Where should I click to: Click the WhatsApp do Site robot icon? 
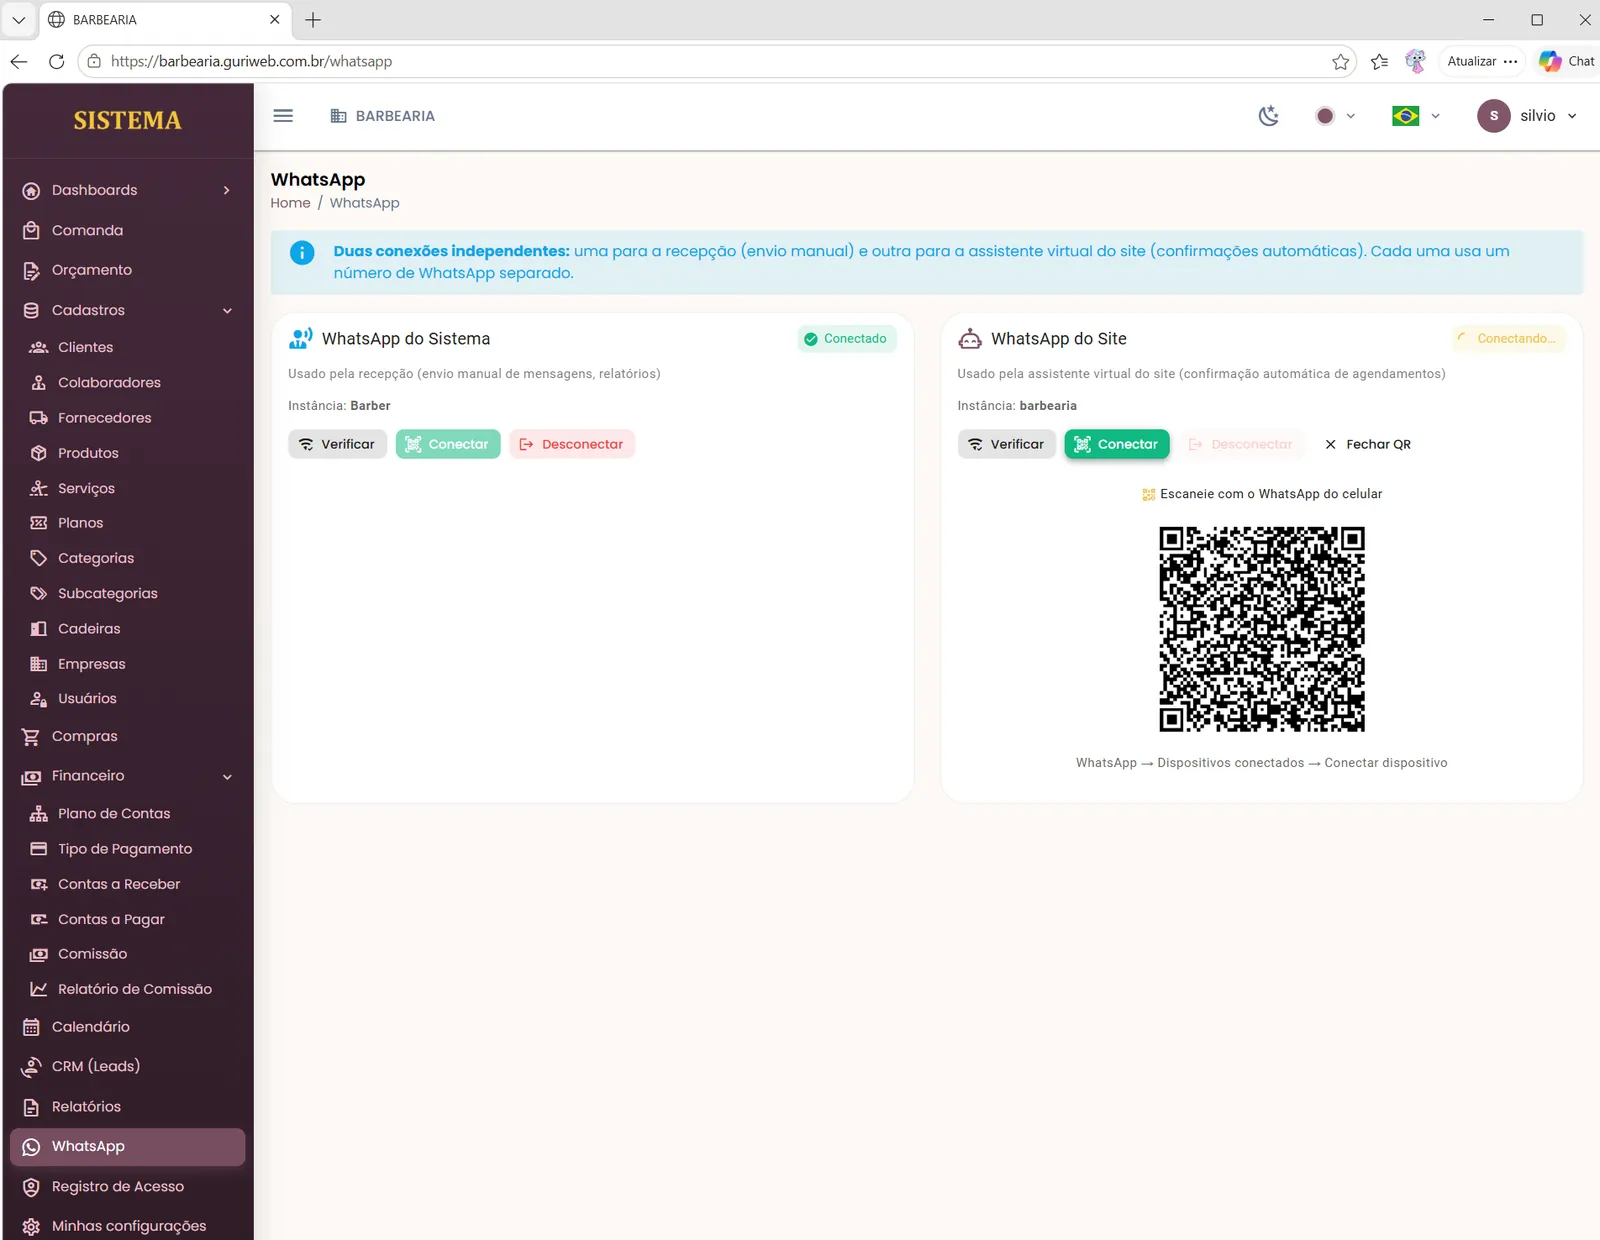tap(970, 339)
